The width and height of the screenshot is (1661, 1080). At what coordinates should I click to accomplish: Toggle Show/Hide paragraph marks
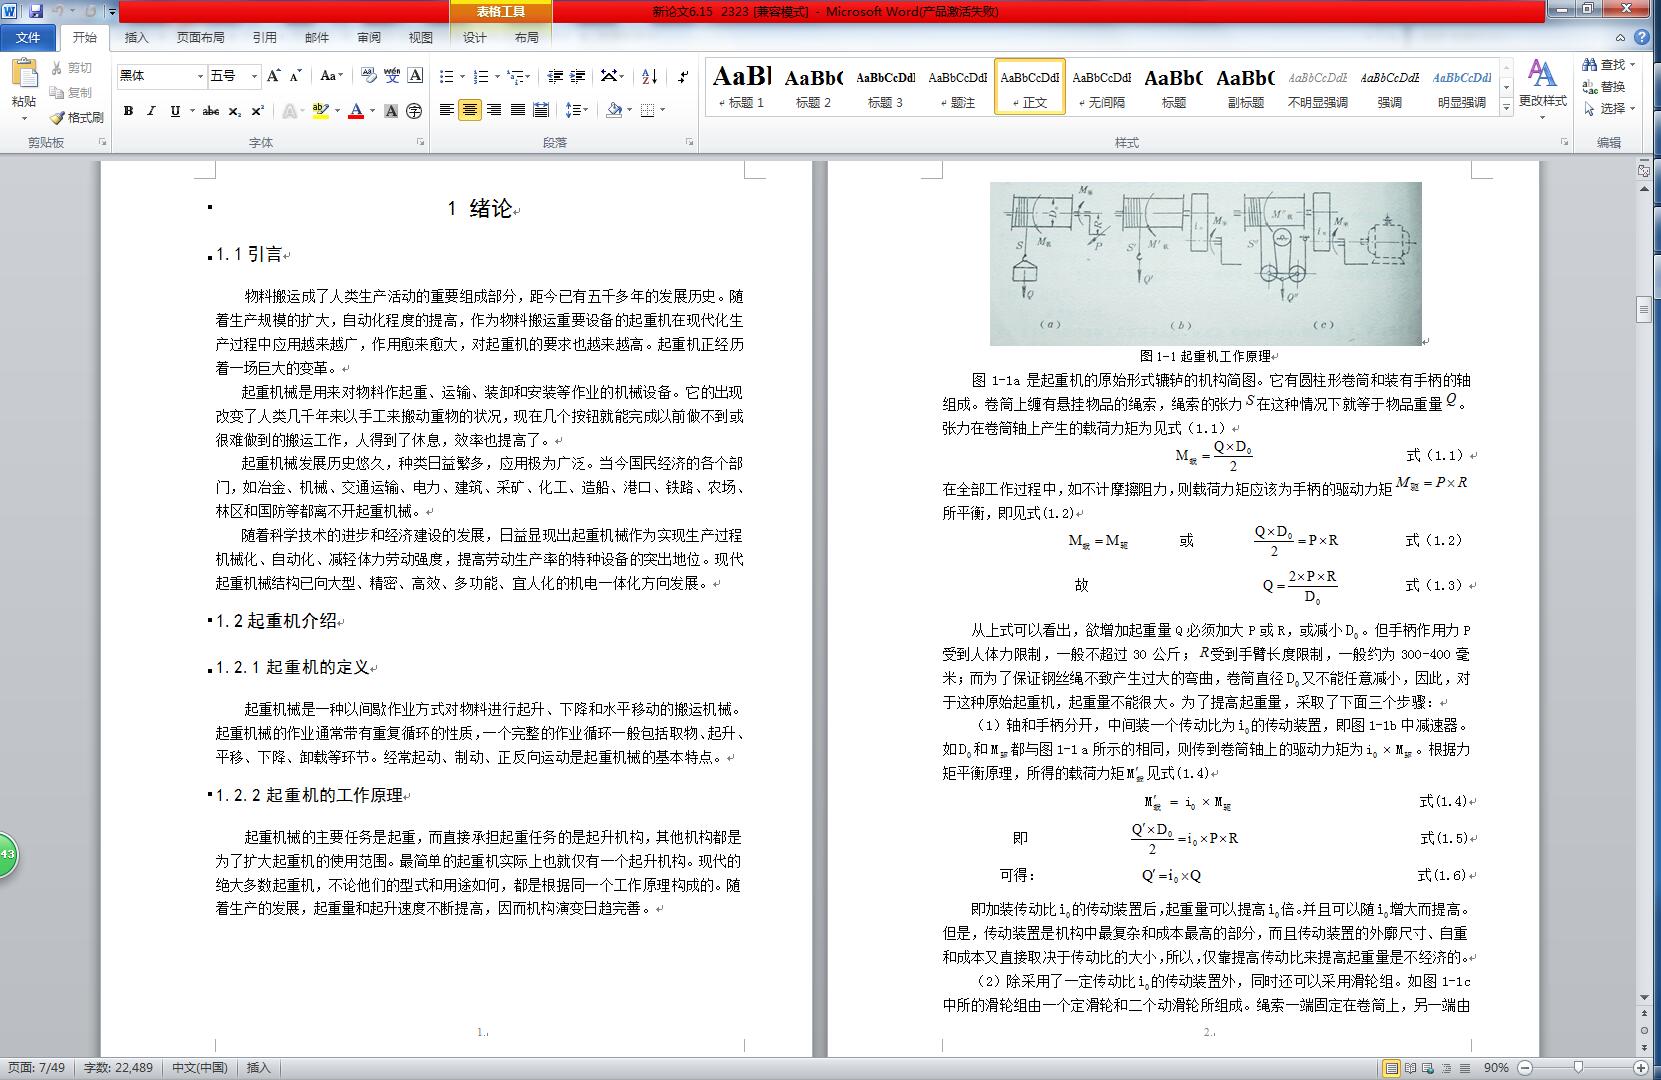[683, 76]
